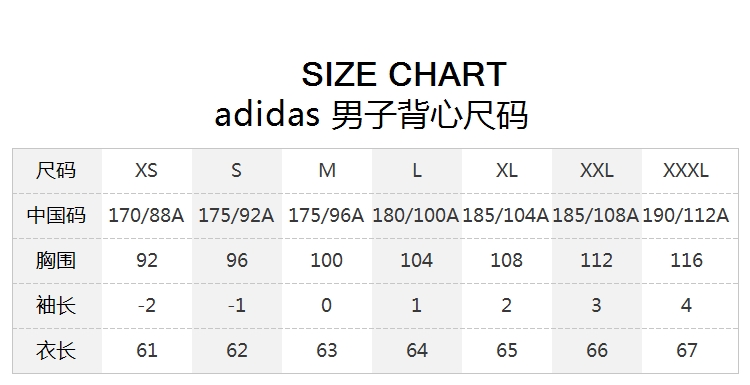
Task: Select the 180/100A China size cell
Action: tap(416, 215)
